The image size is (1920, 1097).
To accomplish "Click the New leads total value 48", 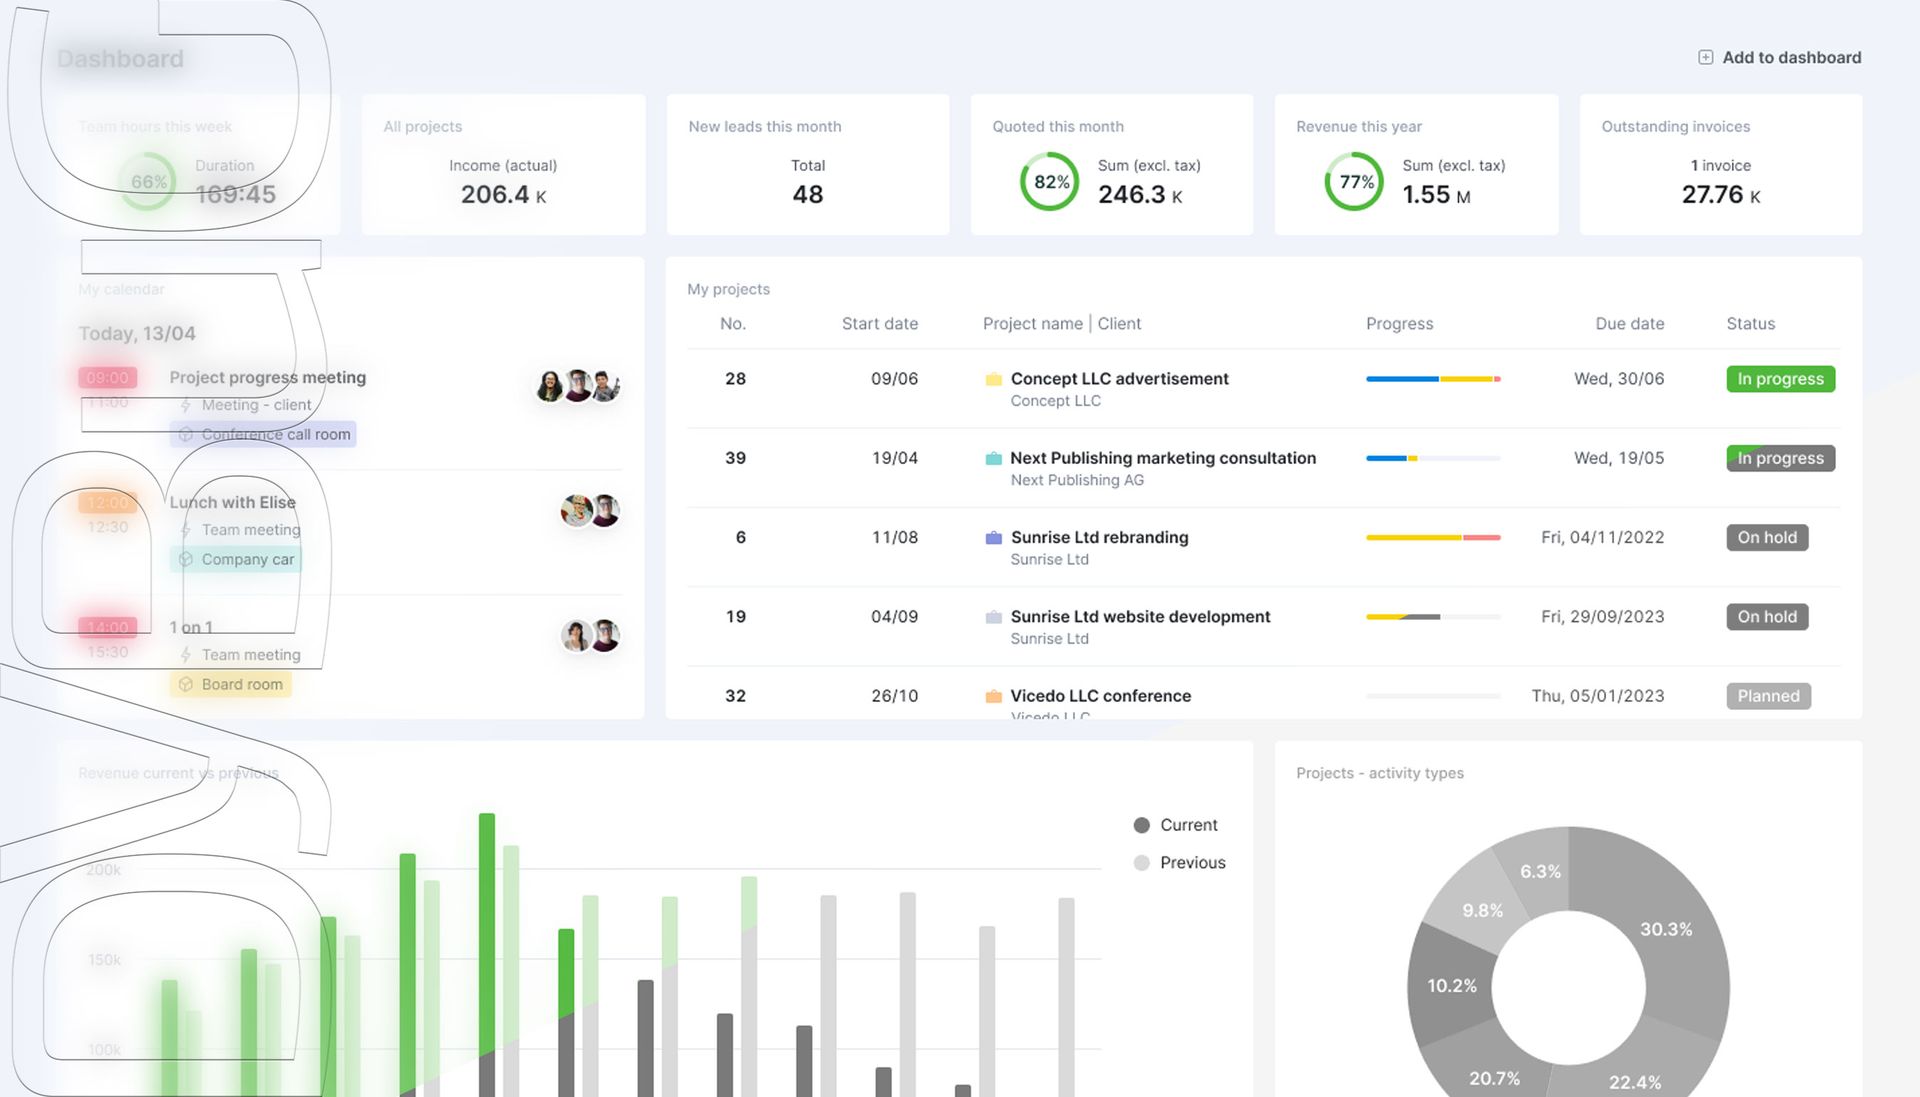I will tap(808, 195).
